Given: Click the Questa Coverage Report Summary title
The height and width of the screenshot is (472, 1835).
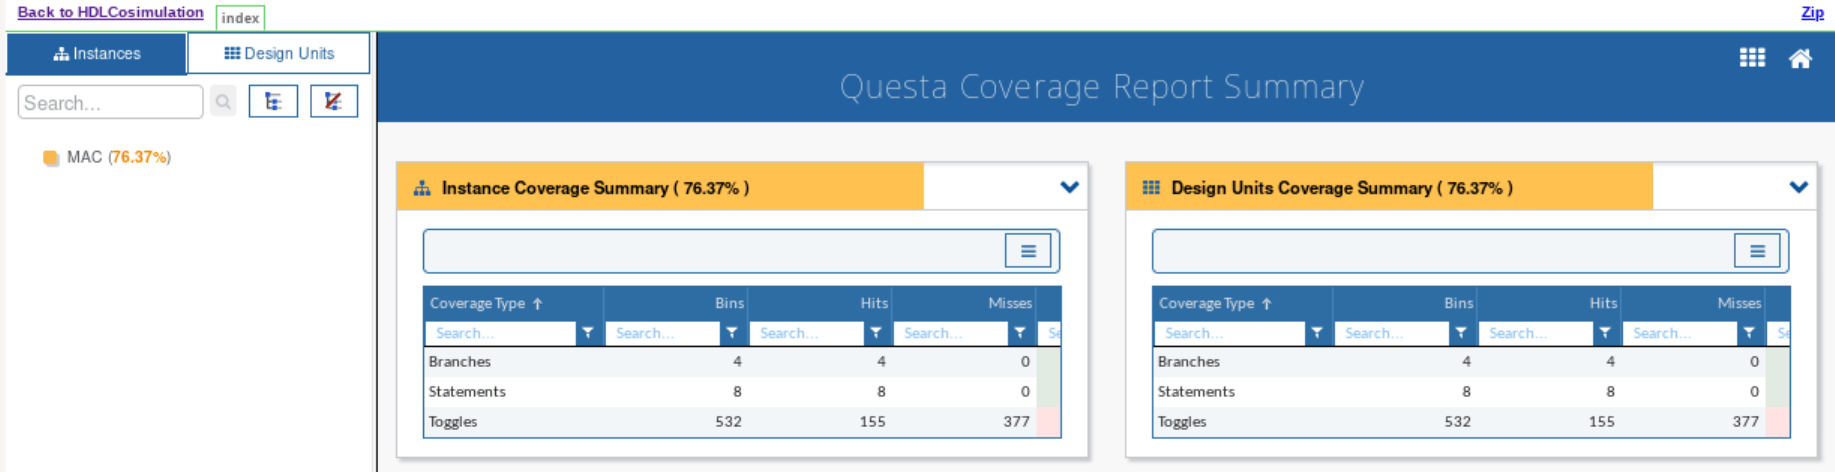Looking at the screenshot, I should 1101,87.
